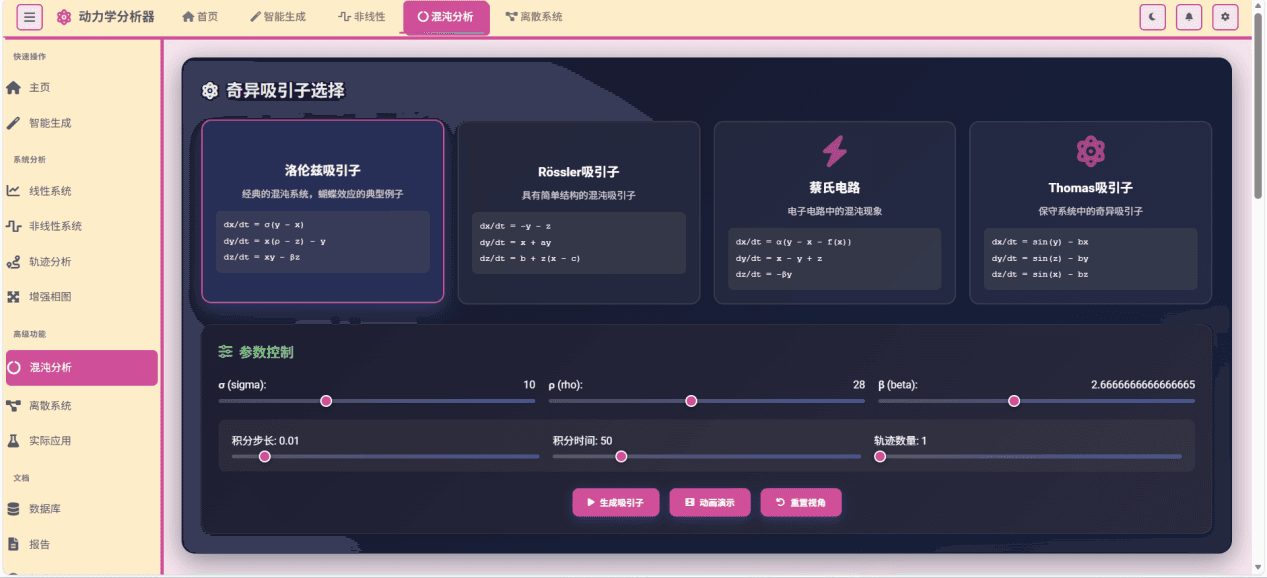
Task: Click the Rössler equation dz/dt = b + z(x − c)
Action: click(530, 258)
